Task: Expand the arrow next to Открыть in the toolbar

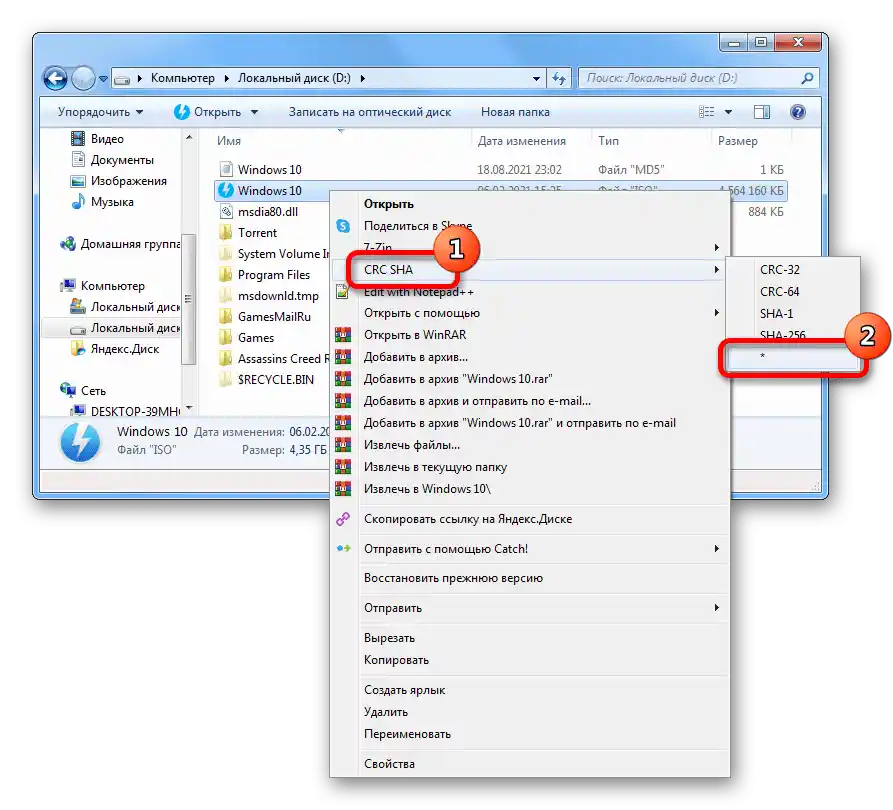Action: (255, 112)
